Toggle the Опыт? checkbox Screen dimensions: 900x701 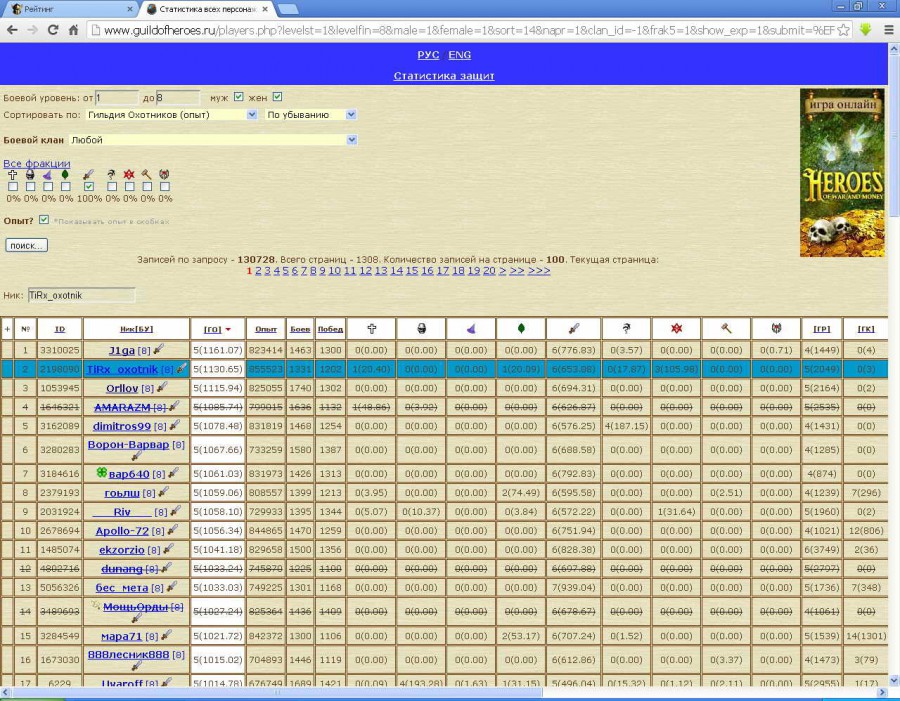point(44,220)
